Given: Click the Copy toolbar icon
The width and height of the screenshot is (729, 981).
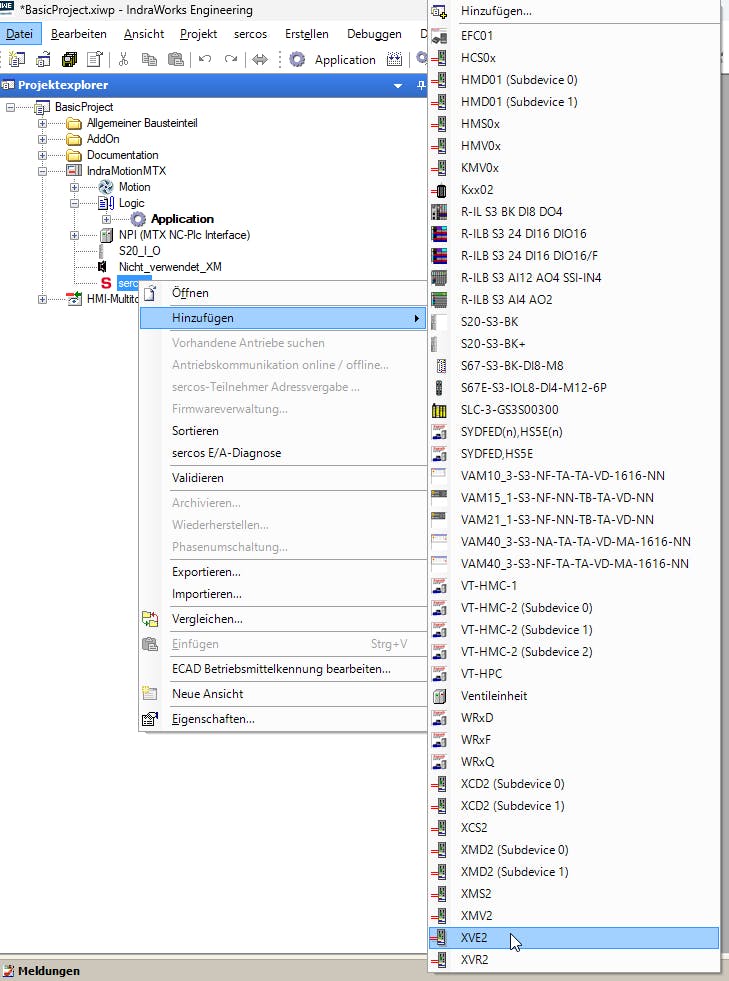Looking at the screenshot, I should tap(149, 60).
